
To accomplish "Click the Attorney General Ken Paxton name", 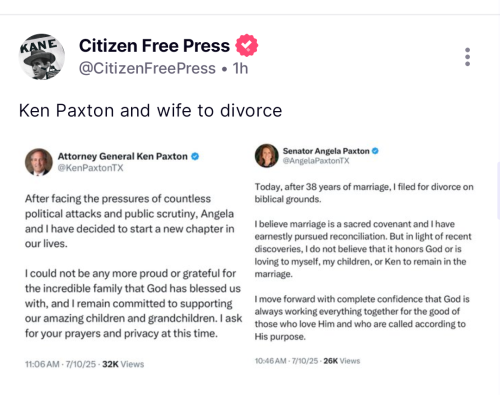I will (123, 156).
